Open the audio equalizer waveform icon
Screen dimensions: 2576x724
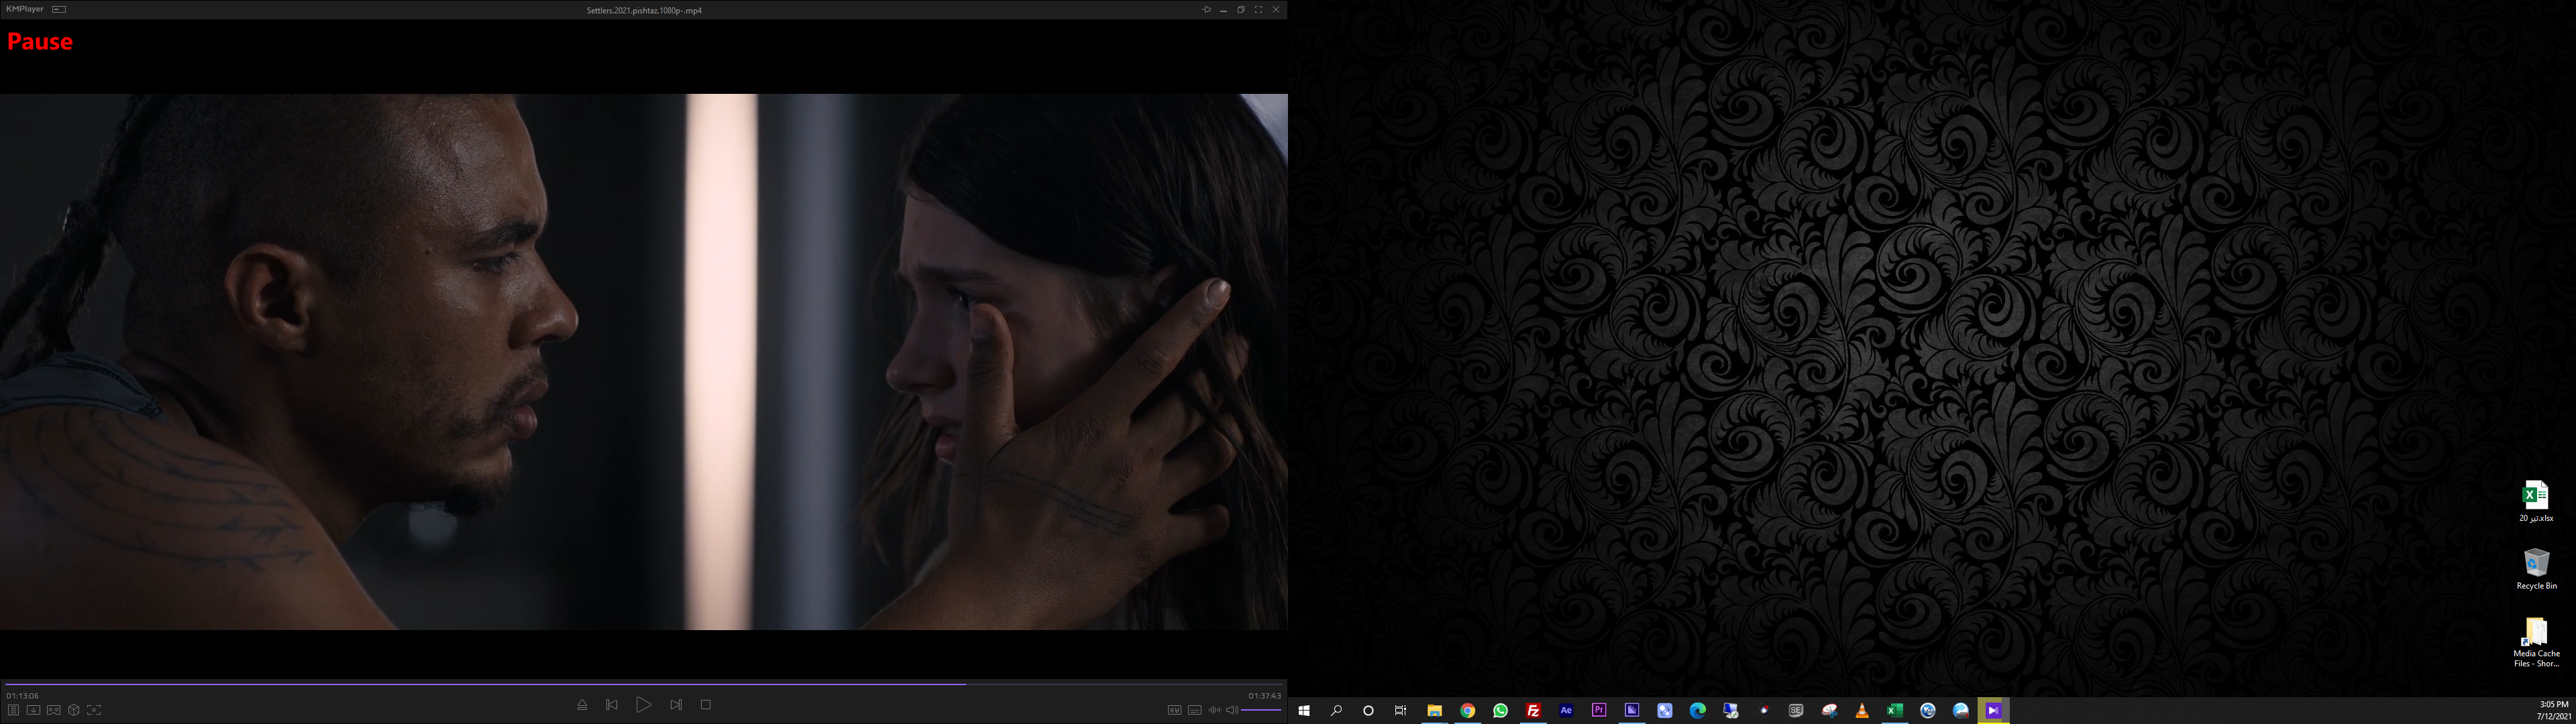click(1214, 710)
